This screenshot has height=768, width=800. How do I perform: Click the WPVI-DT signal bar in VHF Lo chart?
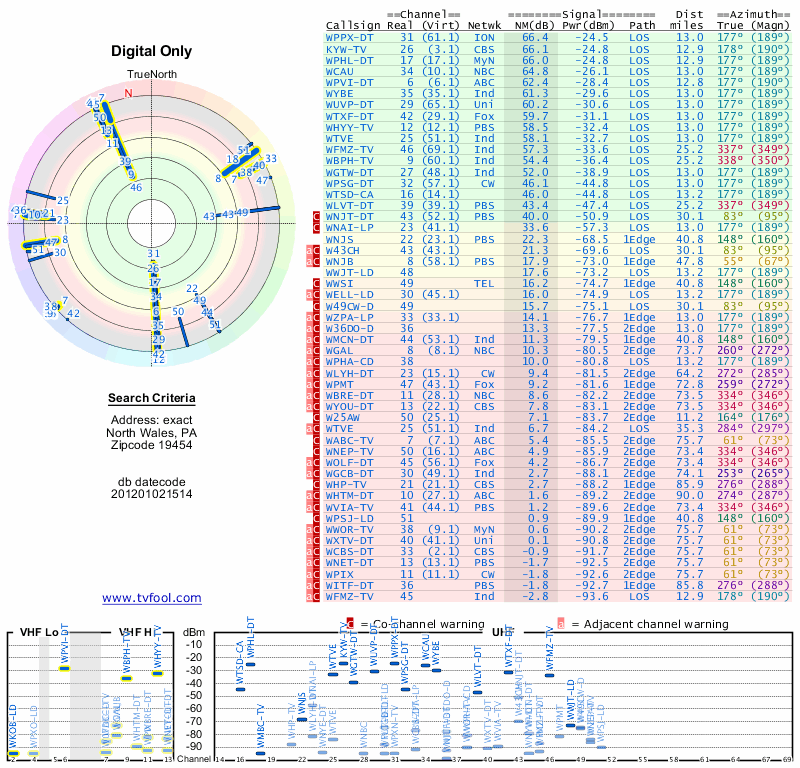[x=65, y=667]
